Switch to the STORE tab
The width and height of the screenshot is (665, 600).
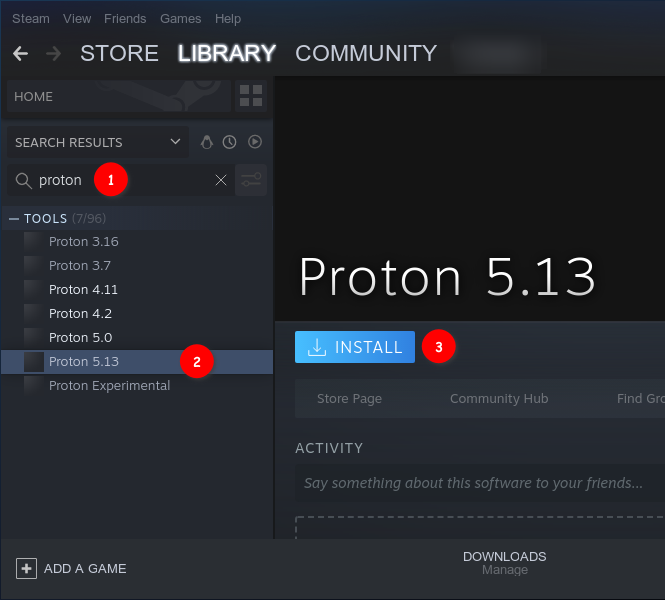tap(119, 53)
